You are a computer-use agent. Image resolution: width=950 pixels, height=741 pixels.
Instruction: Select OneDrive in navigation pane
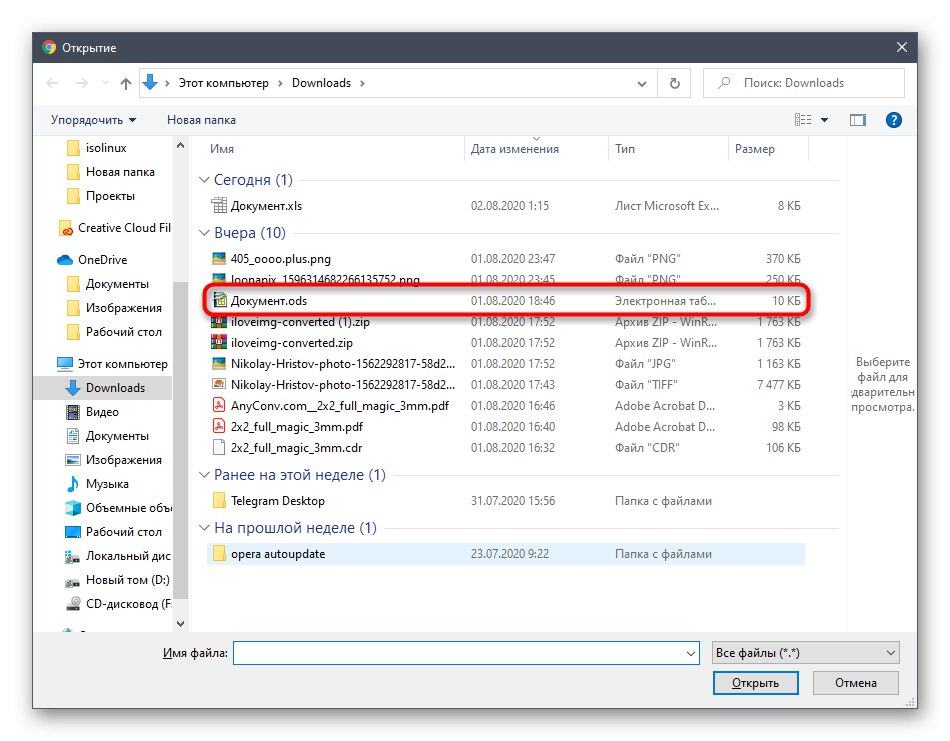click(102, 259)
